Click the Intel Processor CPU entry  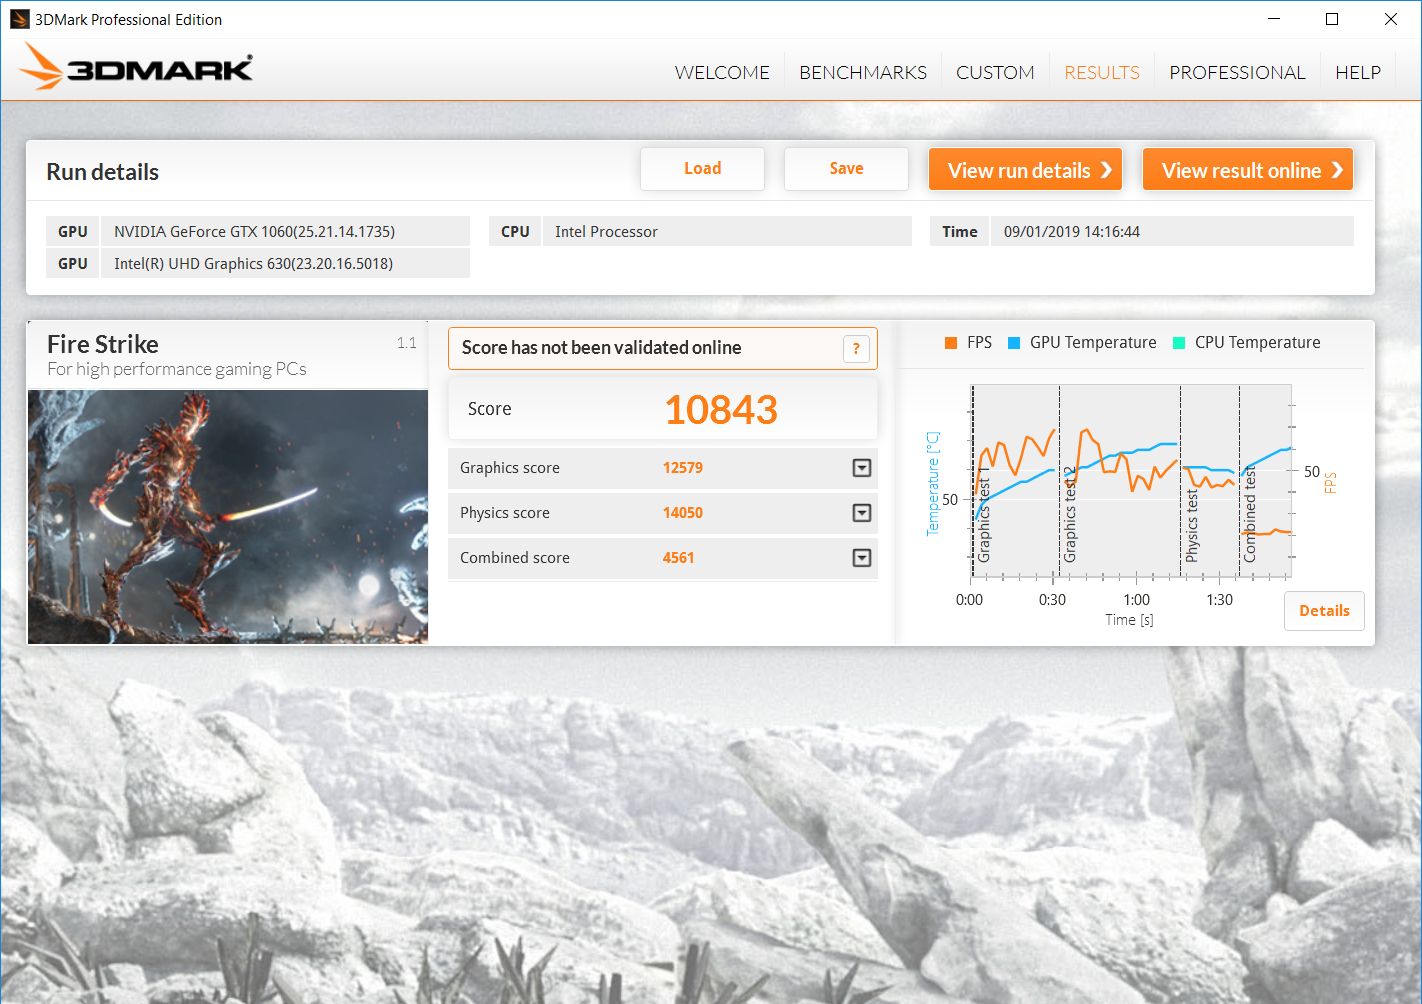pyautogui.click(x=727, y=231)
